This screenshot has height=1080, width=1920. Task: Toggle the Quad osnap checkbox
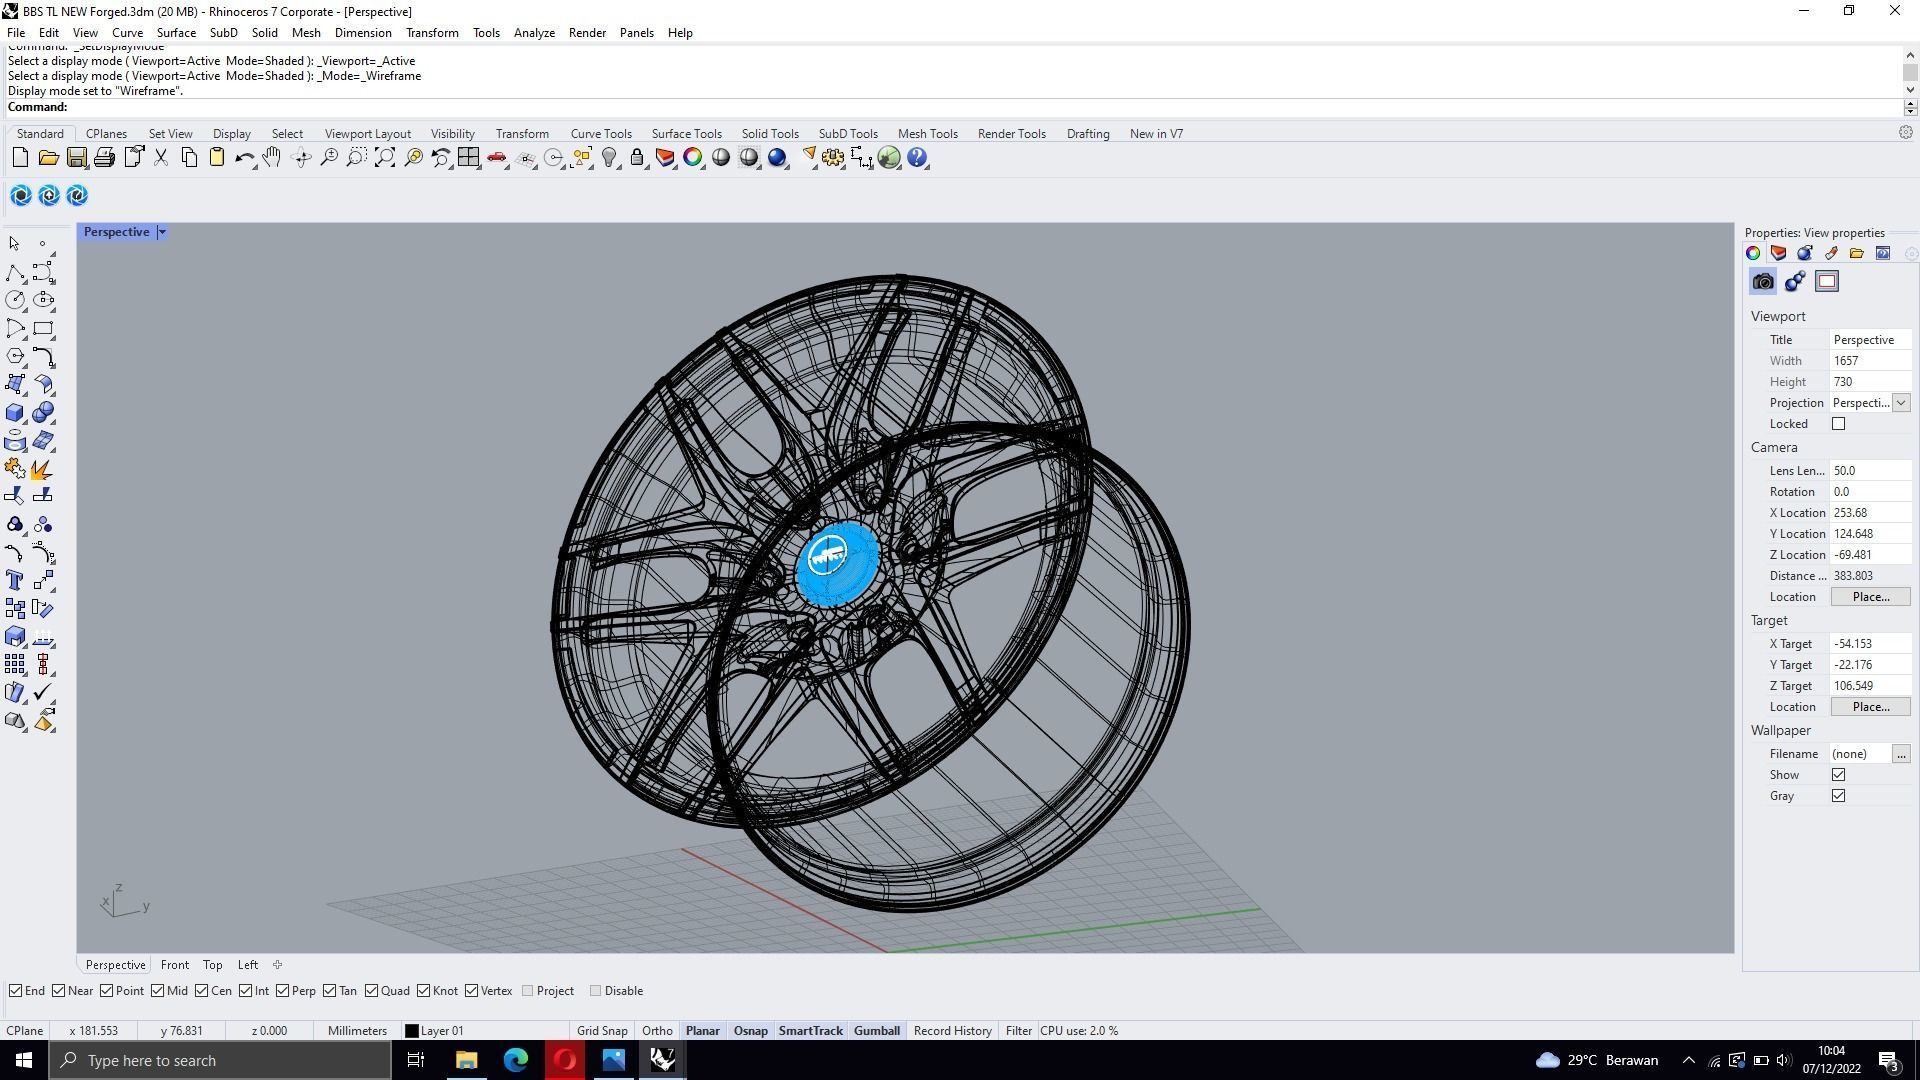click(x=371, y=991)
